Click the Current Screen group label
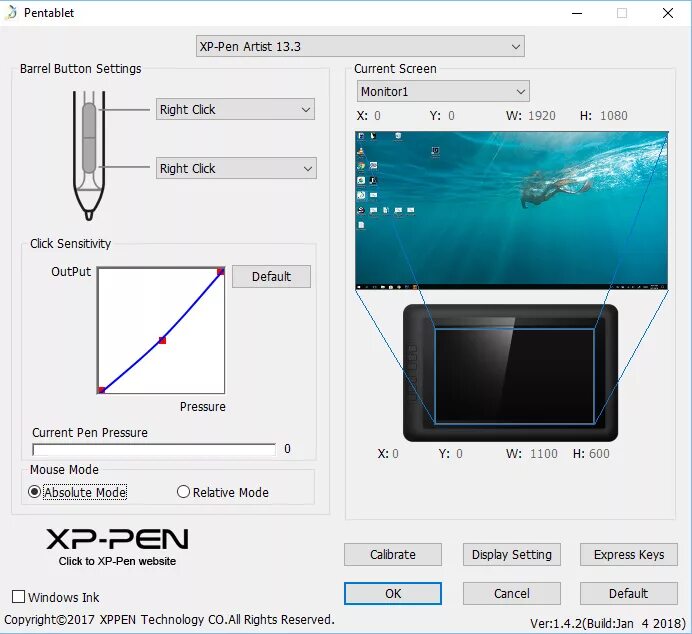 coord(395,69)
